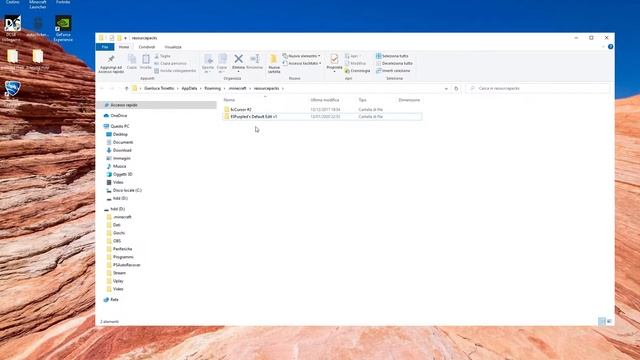
Task: Open the address bar history dropdown
Action: click(x=446, y=89)
